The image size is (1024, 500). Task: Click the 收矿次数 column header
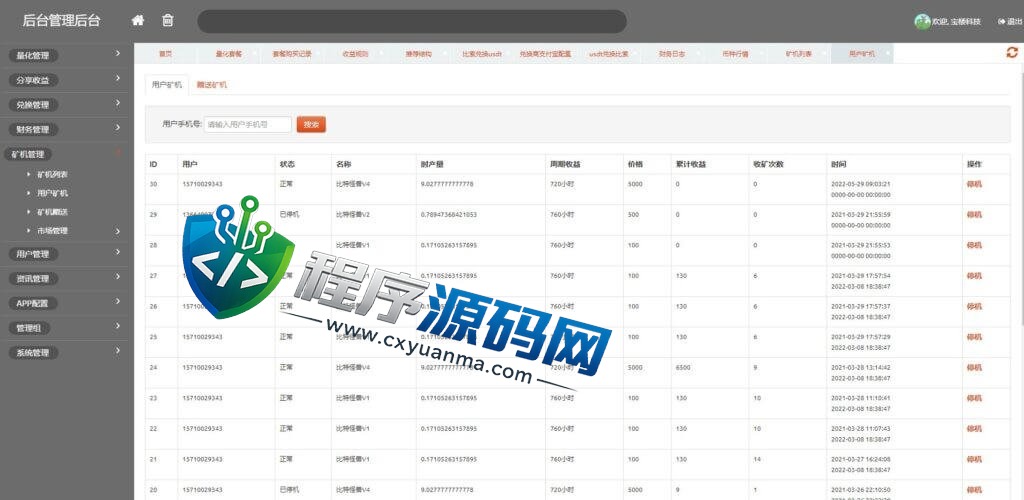(768, 164)
